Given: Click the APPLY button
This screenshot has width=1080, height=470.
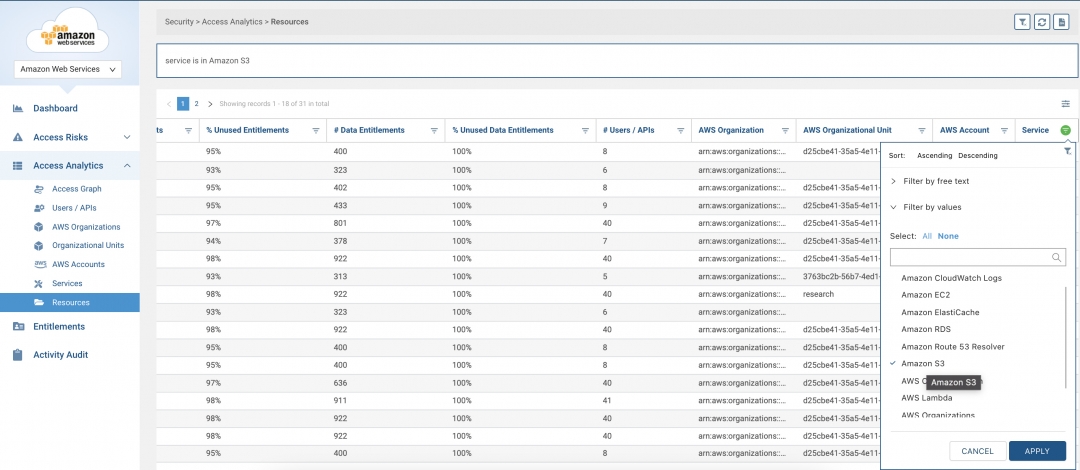Looking at the screenshot, I should coord(1037,451).
